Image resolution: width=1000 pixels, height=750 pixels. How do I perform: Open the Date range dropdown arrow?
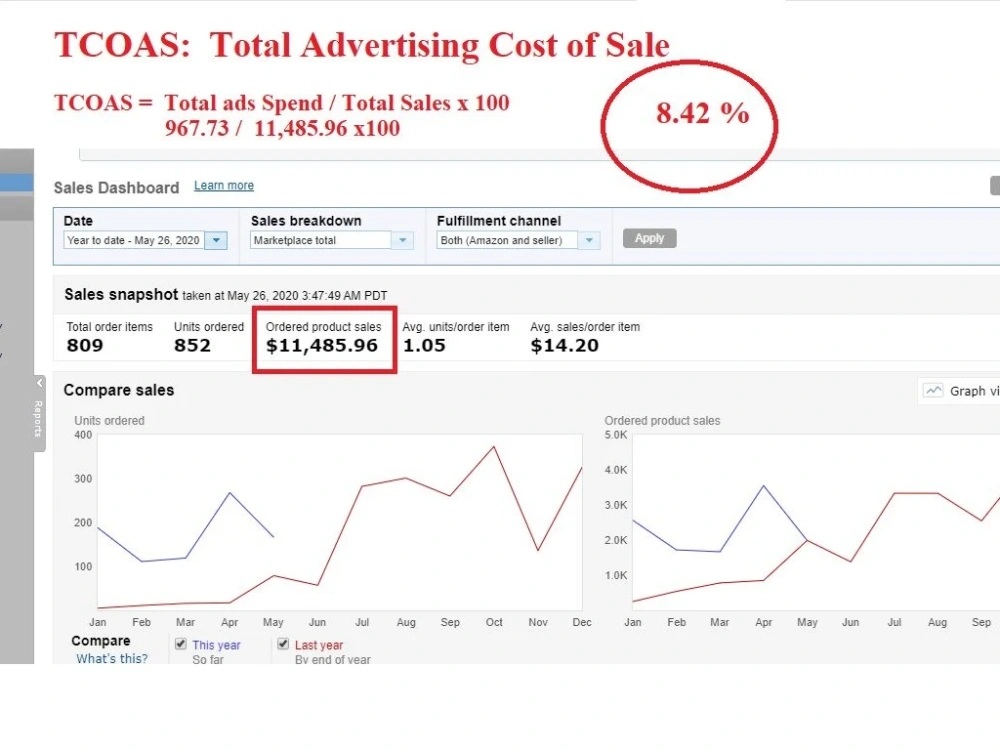point(216,240)
